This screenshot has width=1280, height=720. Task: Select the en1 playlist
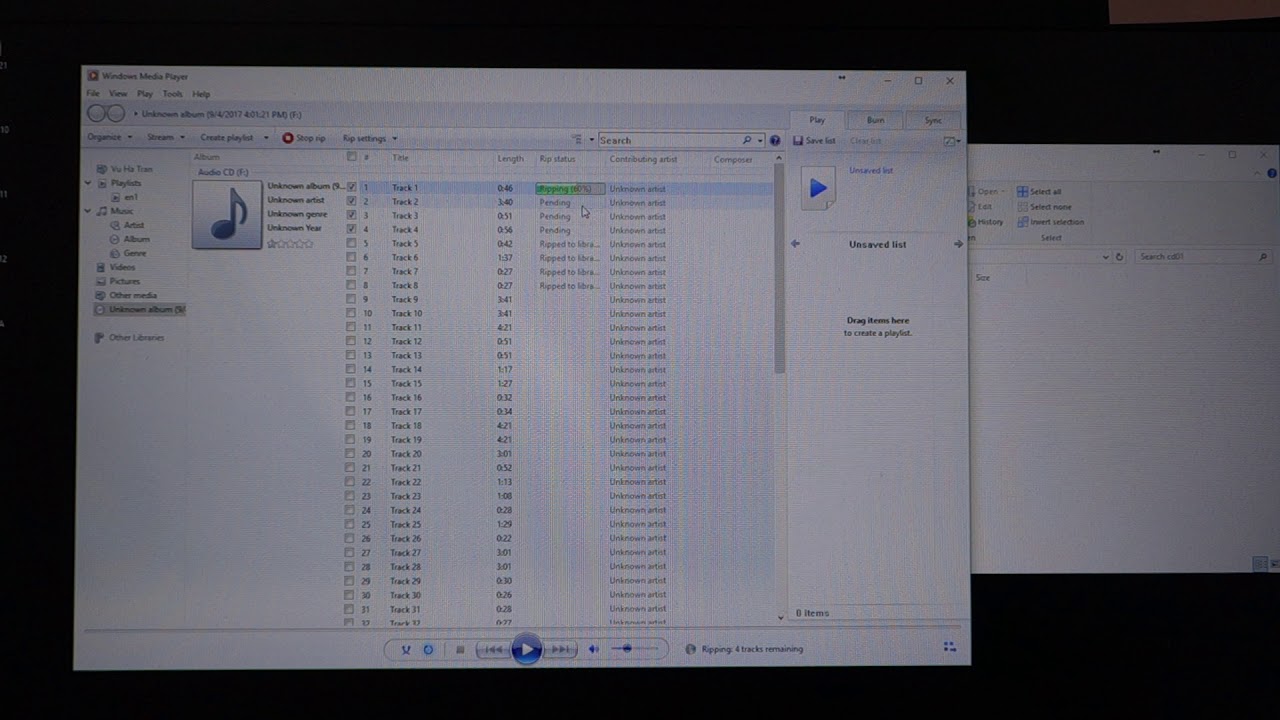point(131,198)
